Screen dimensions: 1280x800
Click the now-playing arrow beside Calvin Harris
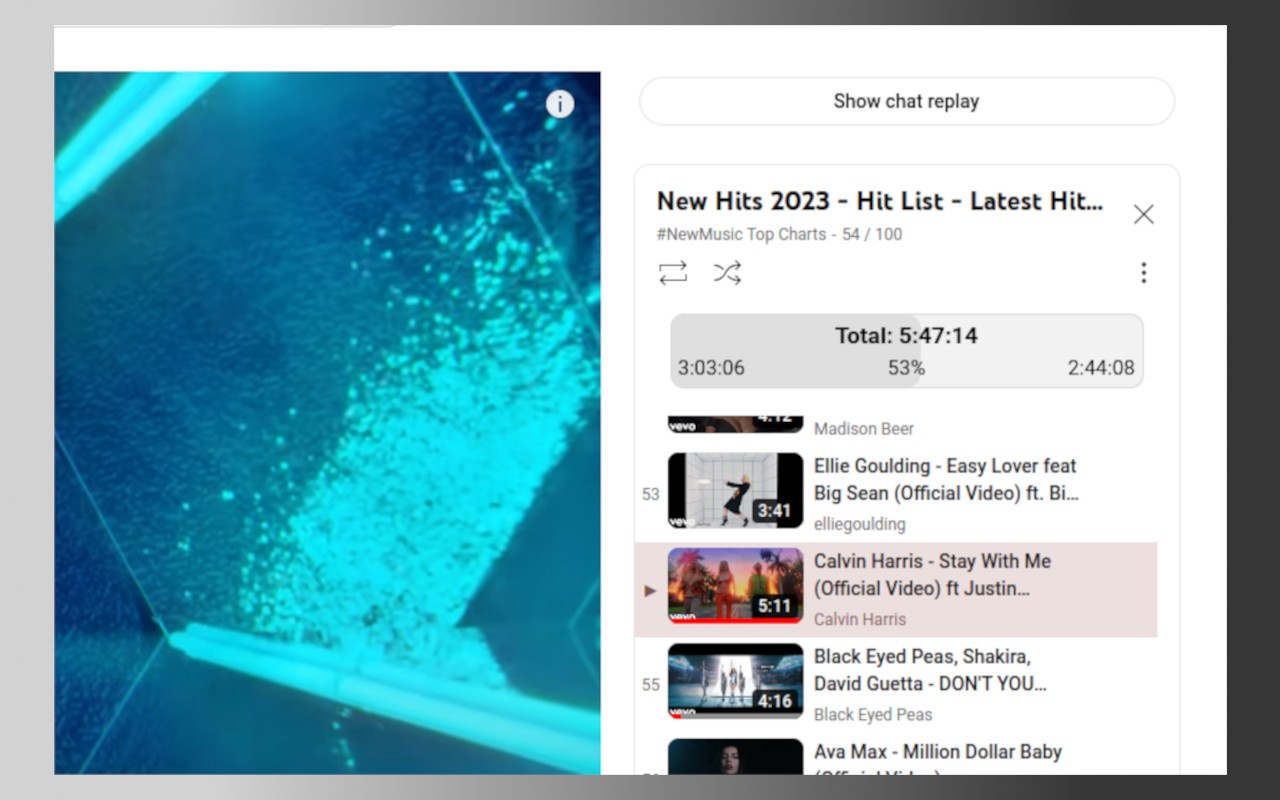tap(650, 590)
